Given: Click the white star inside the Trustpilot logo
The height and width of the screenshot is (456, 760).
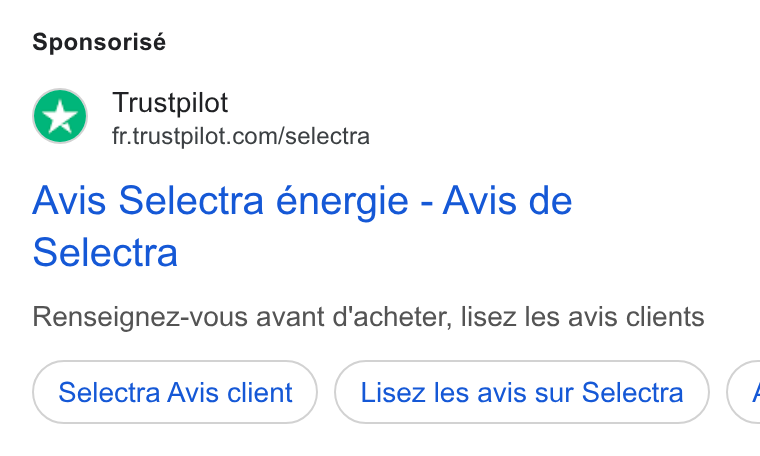Looking at the screenshot, I should tap(60, 116).
